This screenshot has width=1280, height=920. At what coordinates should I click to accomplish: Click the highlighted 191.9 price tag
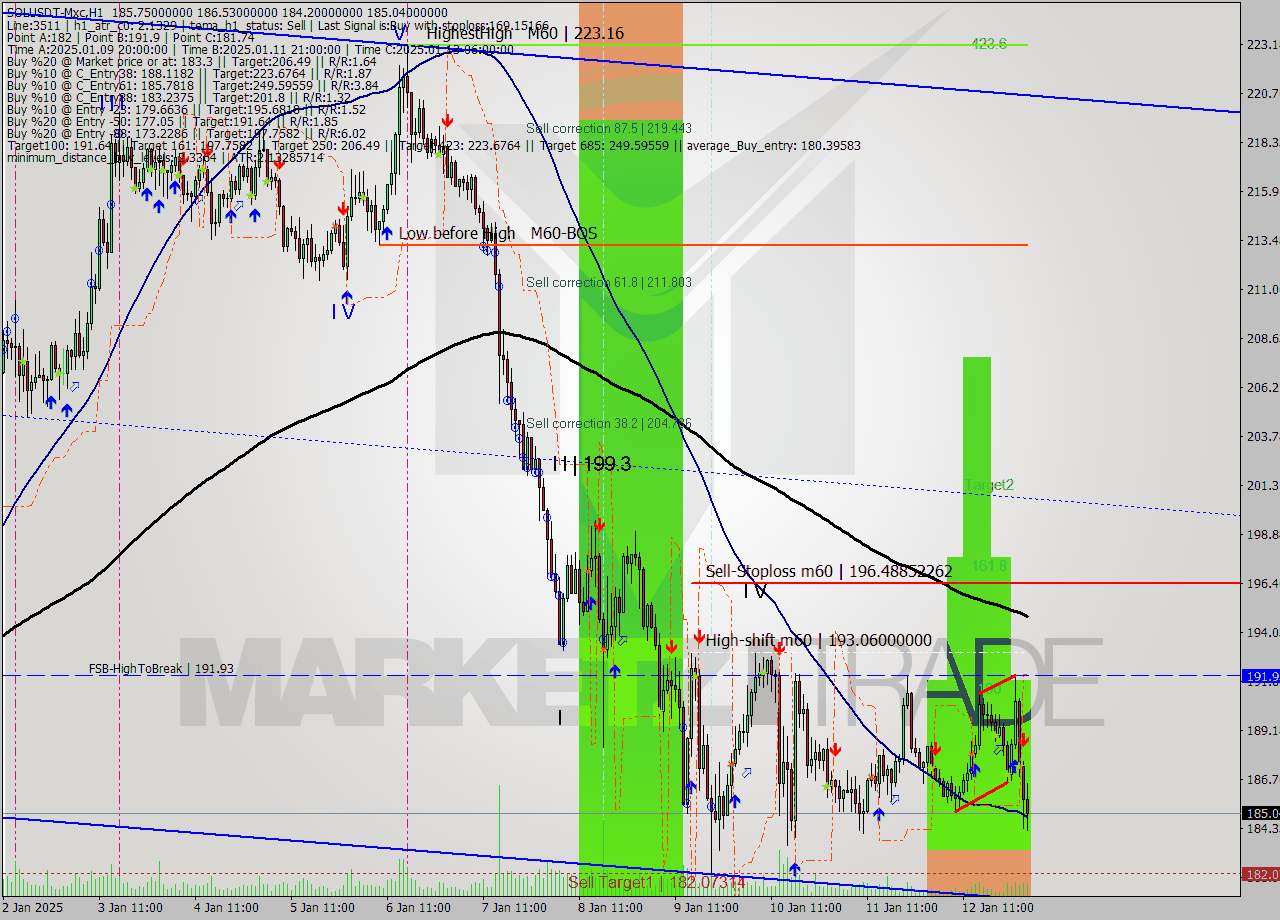coord(1262,677)
